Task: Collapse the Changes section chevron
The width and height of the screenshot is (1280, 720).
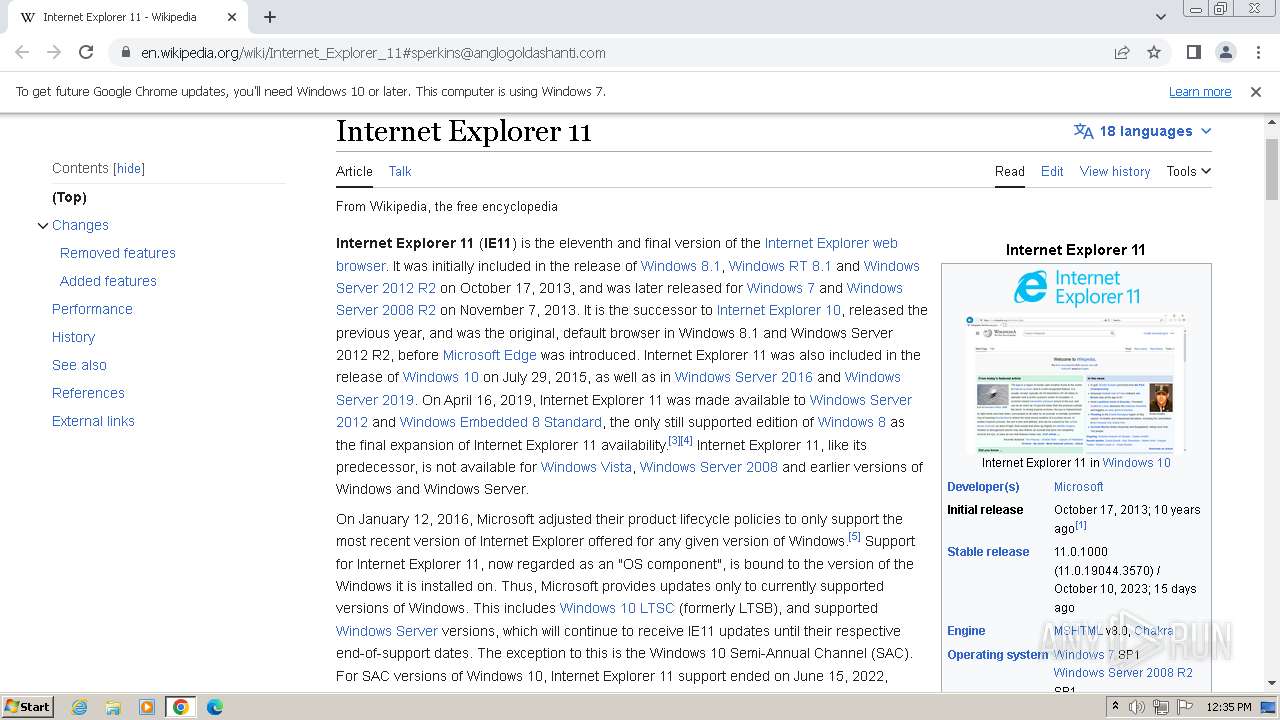Action: (x=43, y=226)
